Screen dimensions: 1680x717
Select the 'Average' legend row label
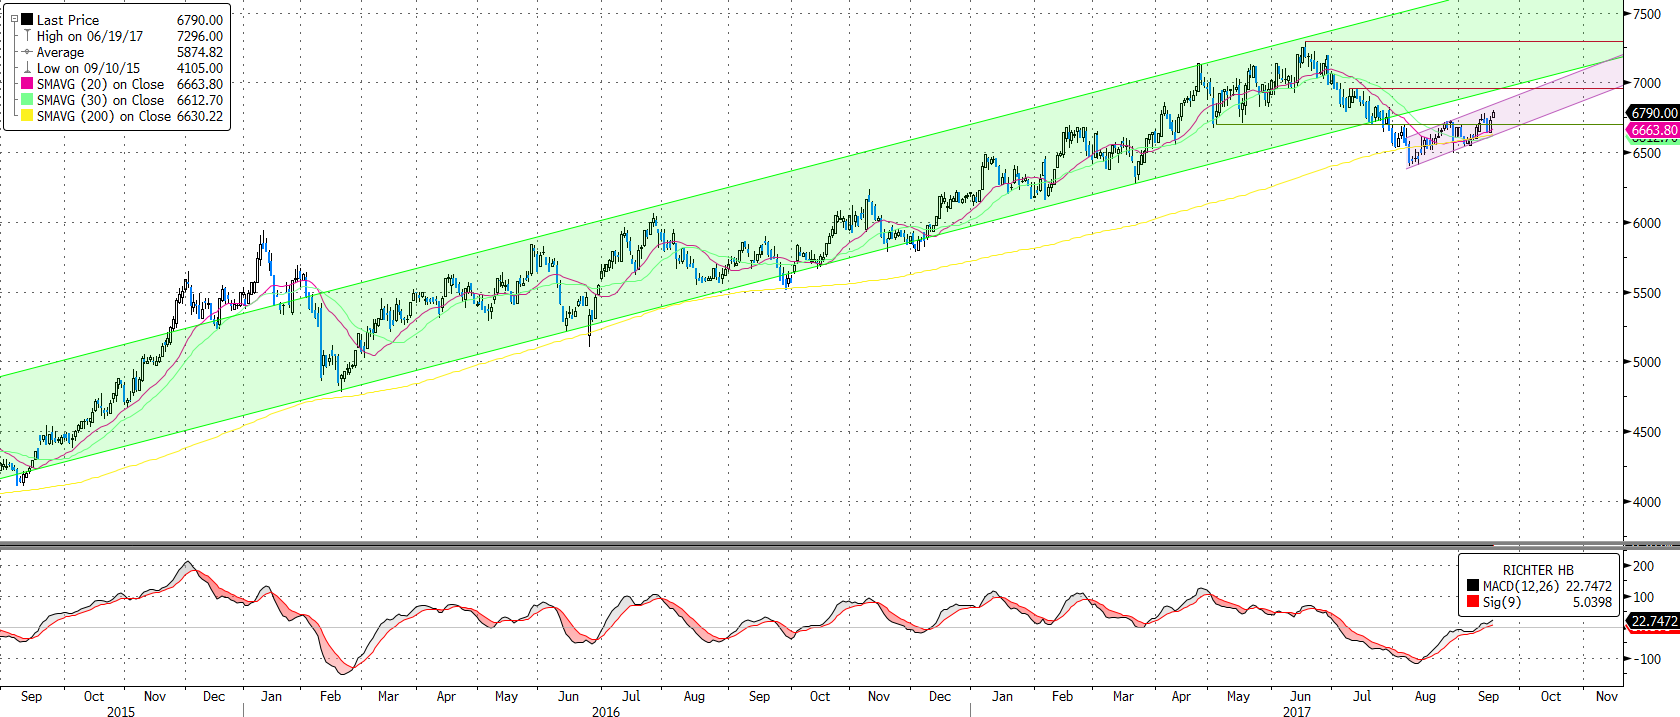click(x=60, y=52)
